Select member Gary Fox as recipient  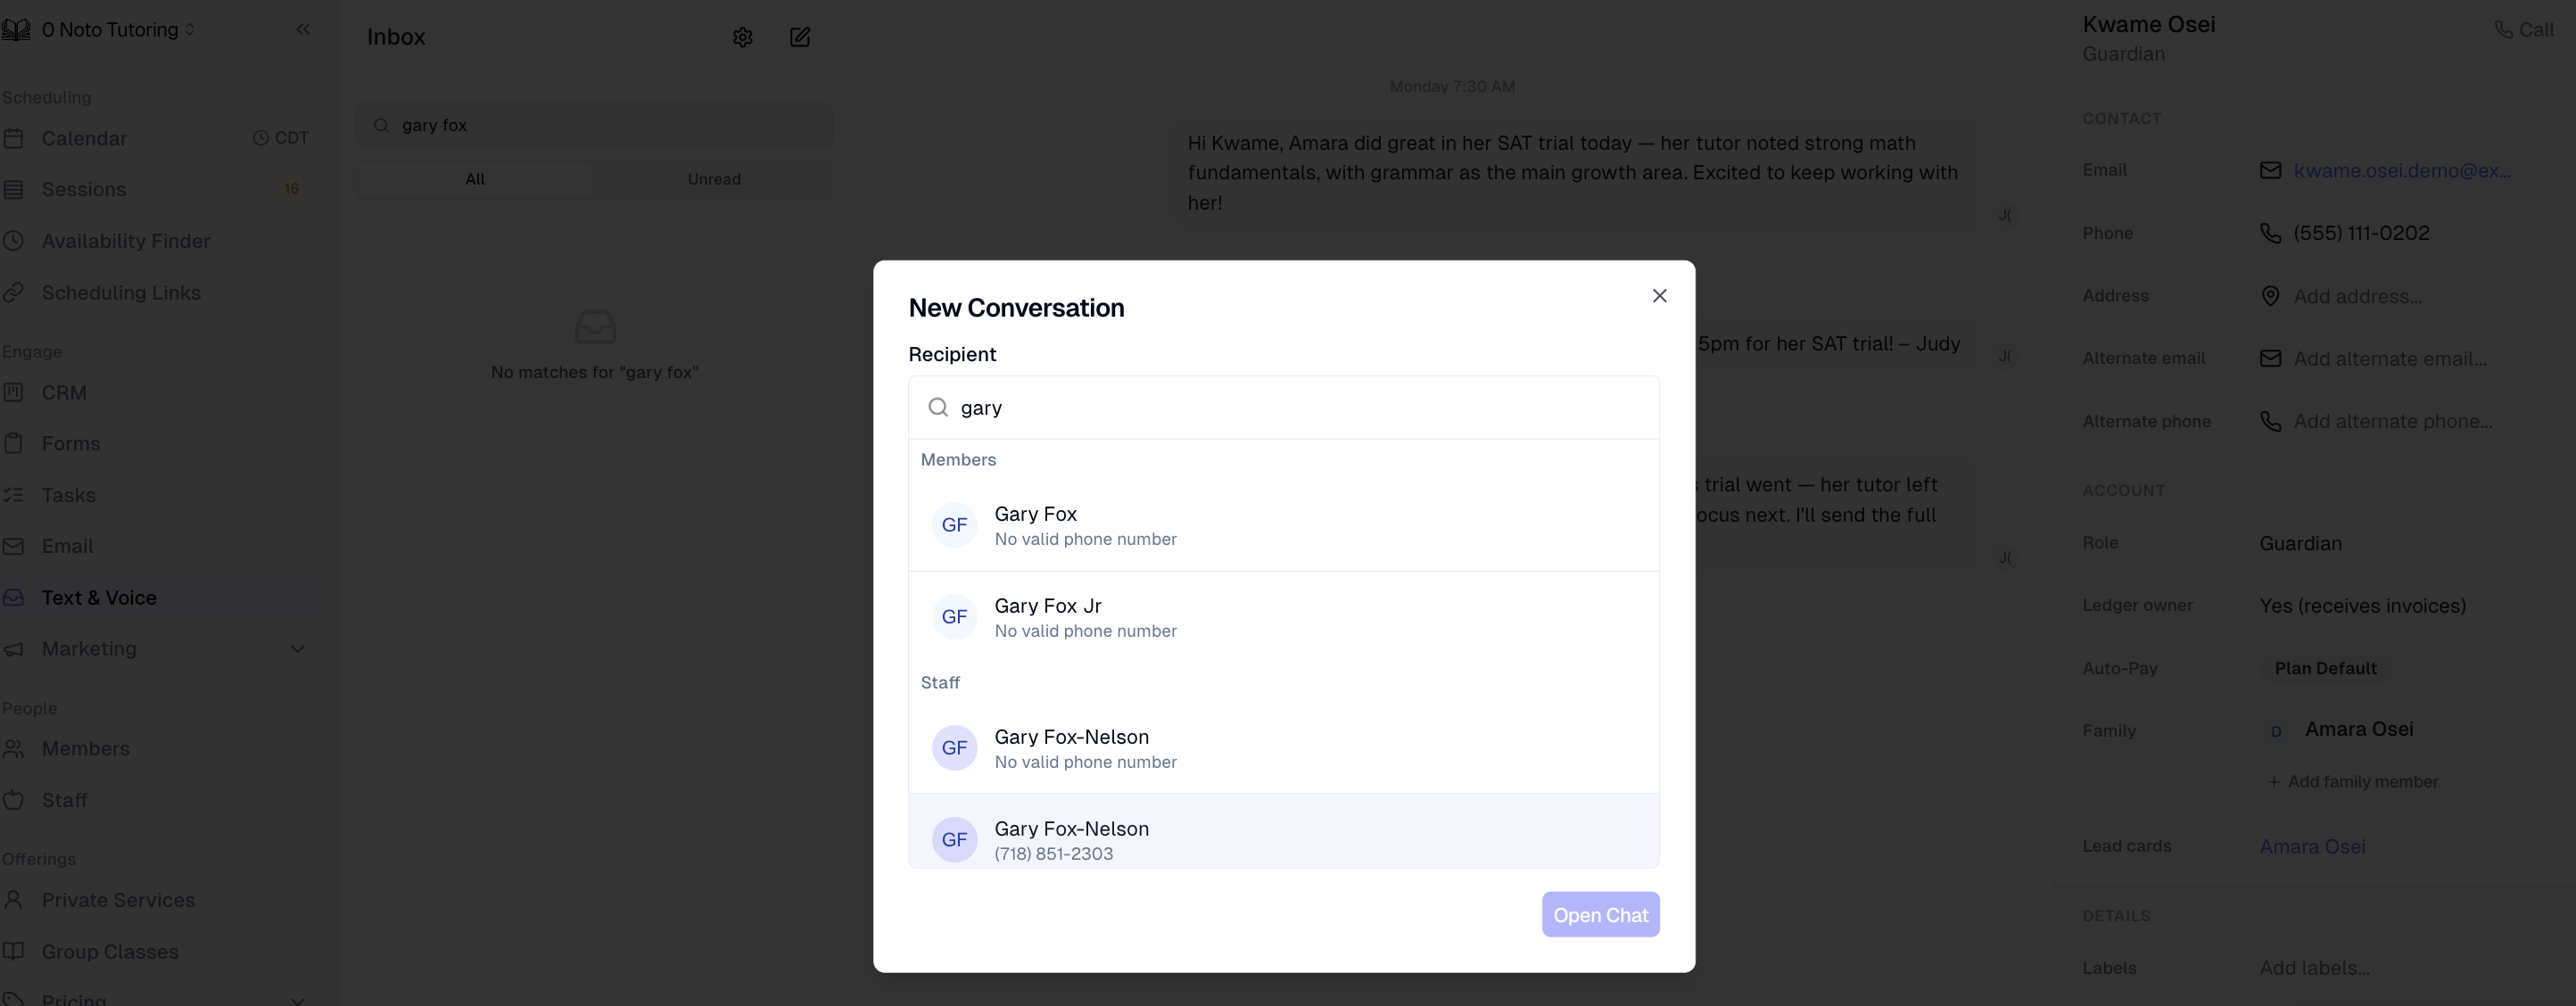pos(1284,526)
